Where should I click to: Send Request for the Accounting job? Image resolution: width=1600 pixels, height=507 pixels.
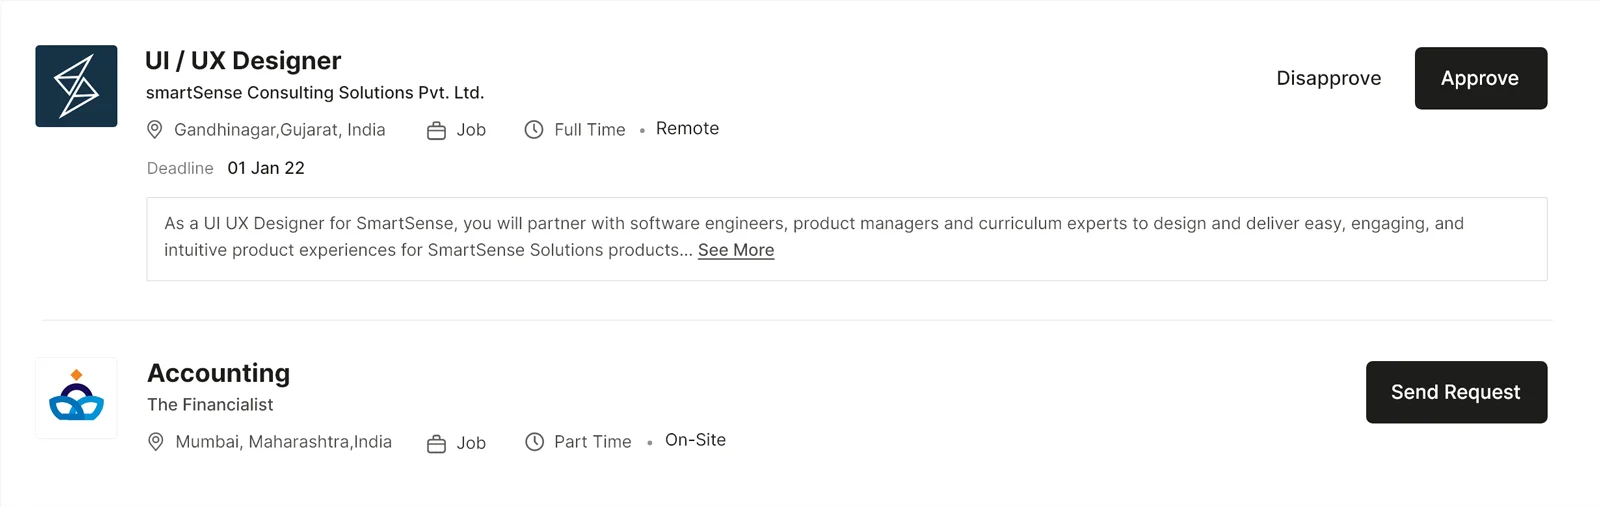pyautogui.click(x=1456, y=392)
